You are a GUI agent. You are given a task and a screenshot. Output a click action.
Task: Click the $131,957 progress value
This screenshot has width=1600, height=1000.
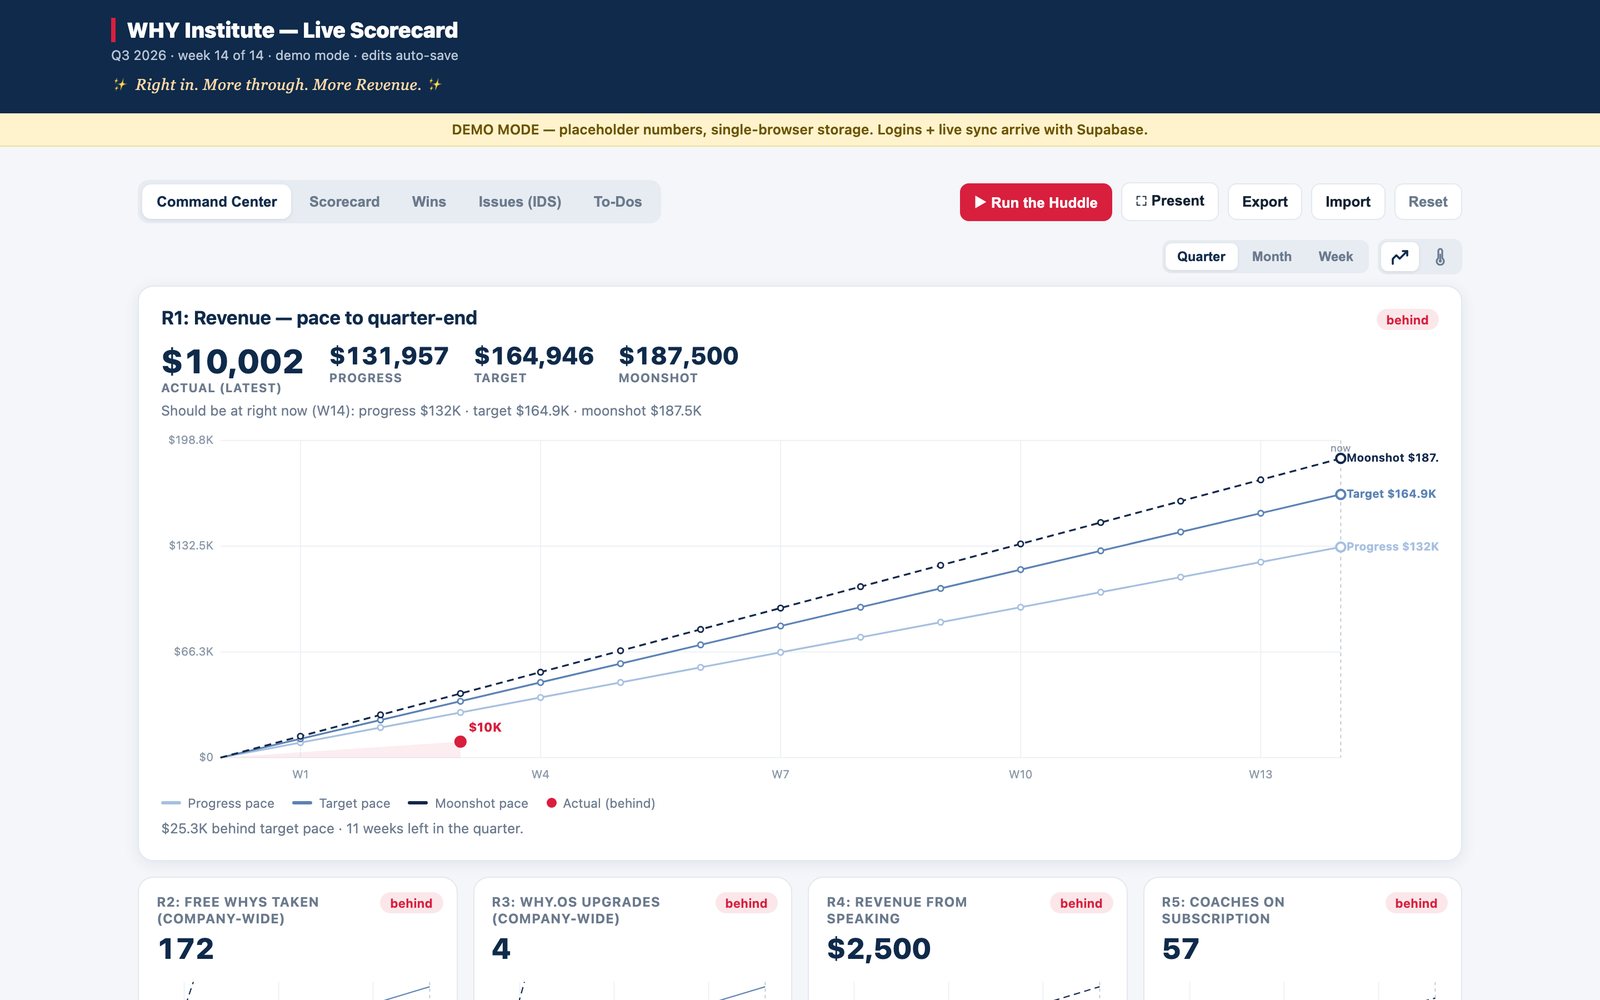click(x=389, y=356)
